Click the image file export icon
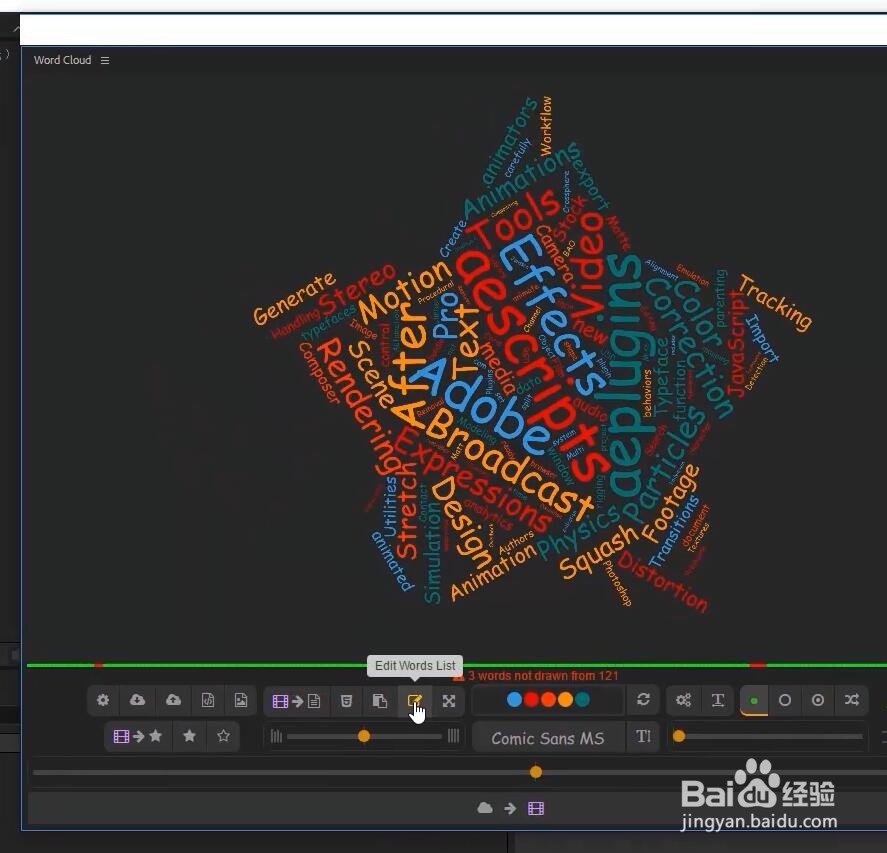 (x=241, y=700)
